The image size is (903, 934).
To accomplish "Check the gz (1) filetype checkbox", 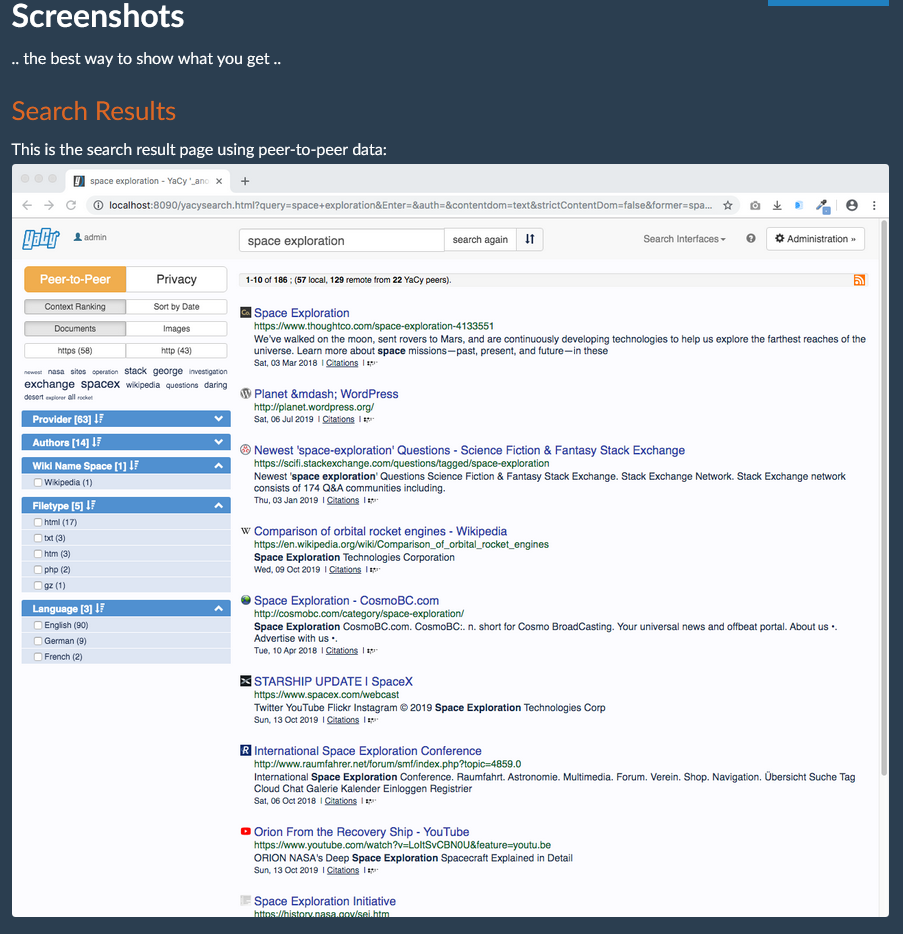I will pyautogui.click(x=38, y=586).
